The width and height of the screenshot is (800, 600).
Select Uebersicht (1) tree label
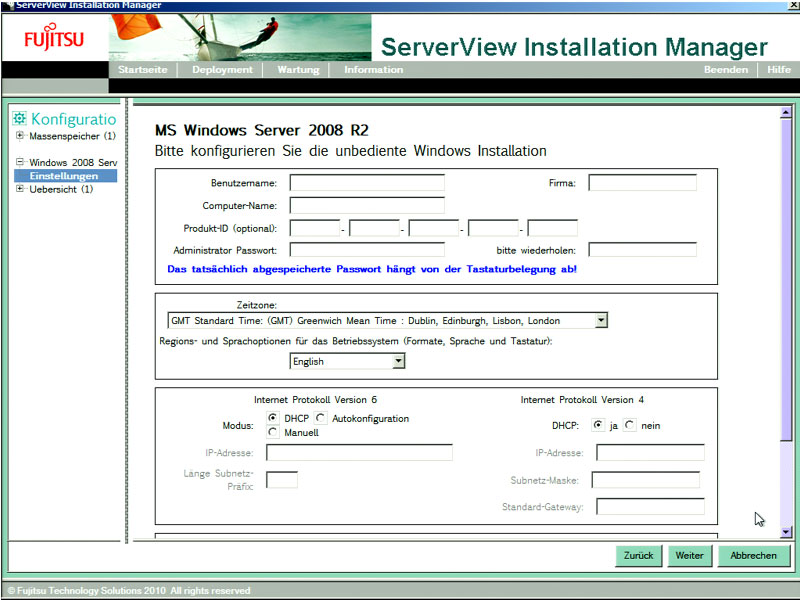61,189
